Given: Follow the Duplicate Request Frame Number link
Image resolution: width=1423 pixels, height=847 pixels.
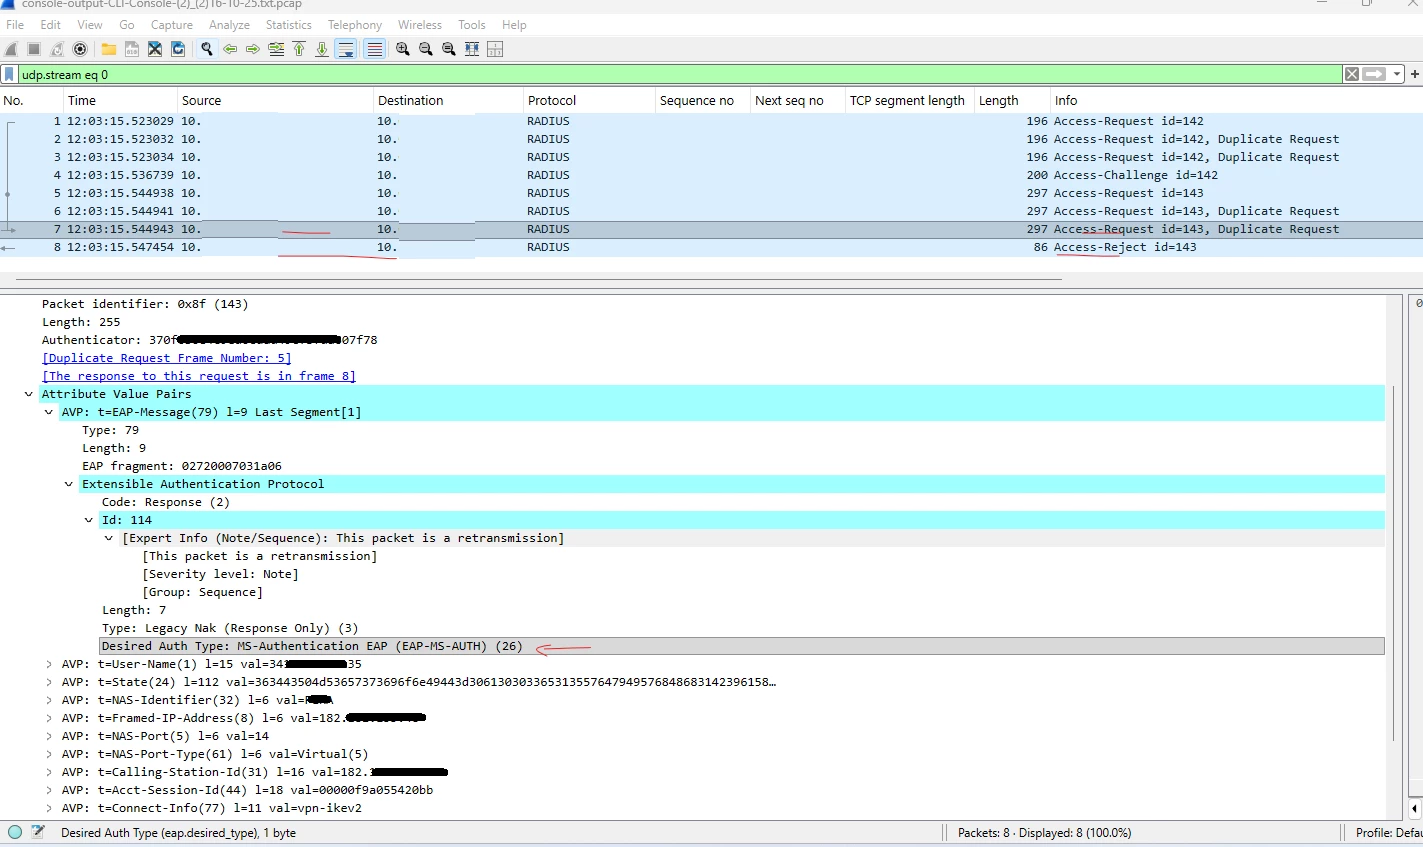Looking at the screenshot, I should pos(167,358).
